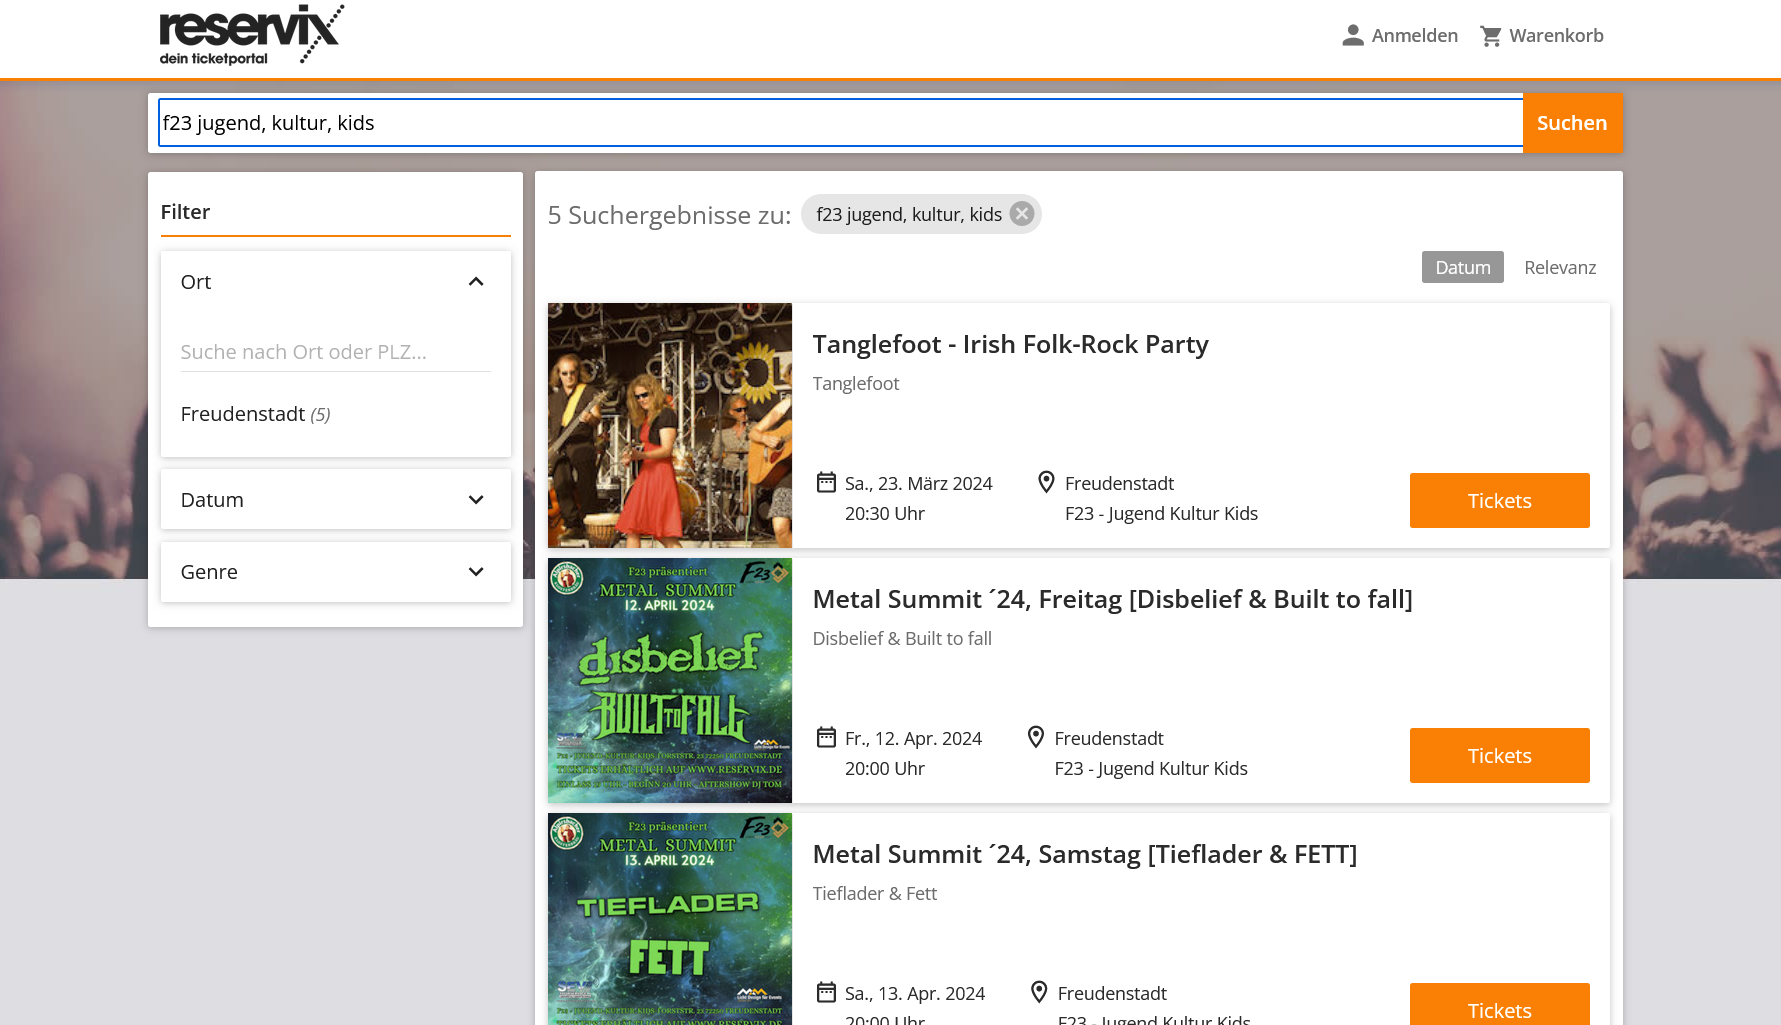Screen dimensions: 1781x1025
Task: Collapse the Ort filter section
Action: click(476, 282)
